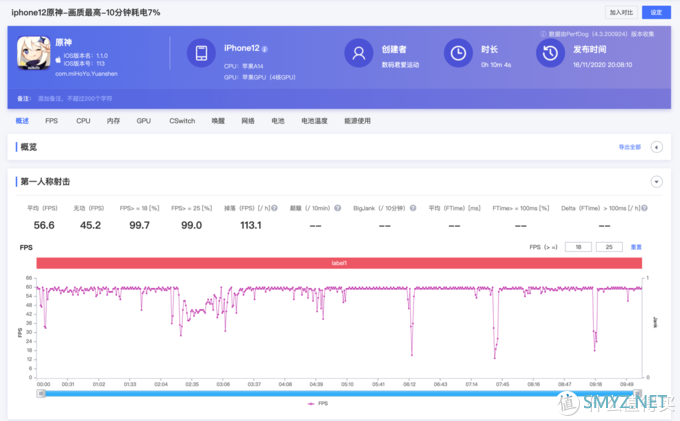Click average FPS value 56.6

44,225
